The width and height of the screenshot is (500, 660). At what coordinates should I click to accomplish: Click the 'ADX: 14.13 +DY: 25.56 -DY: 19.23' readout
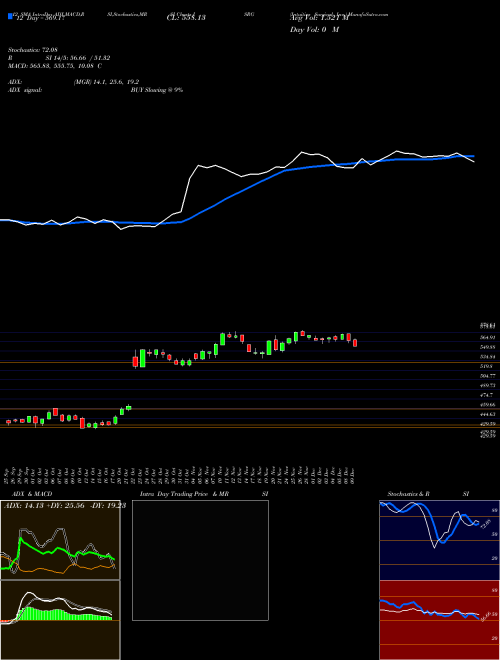point(64,506)
